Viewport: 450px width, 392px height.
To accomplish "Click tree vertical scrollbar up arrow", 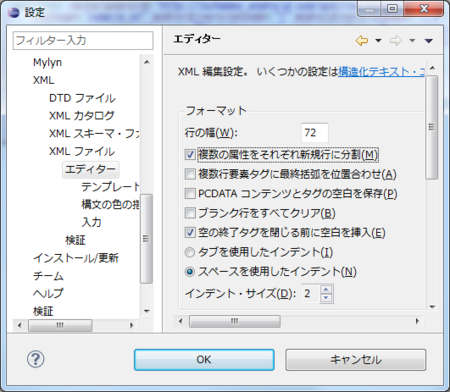I will coord(147,62).
